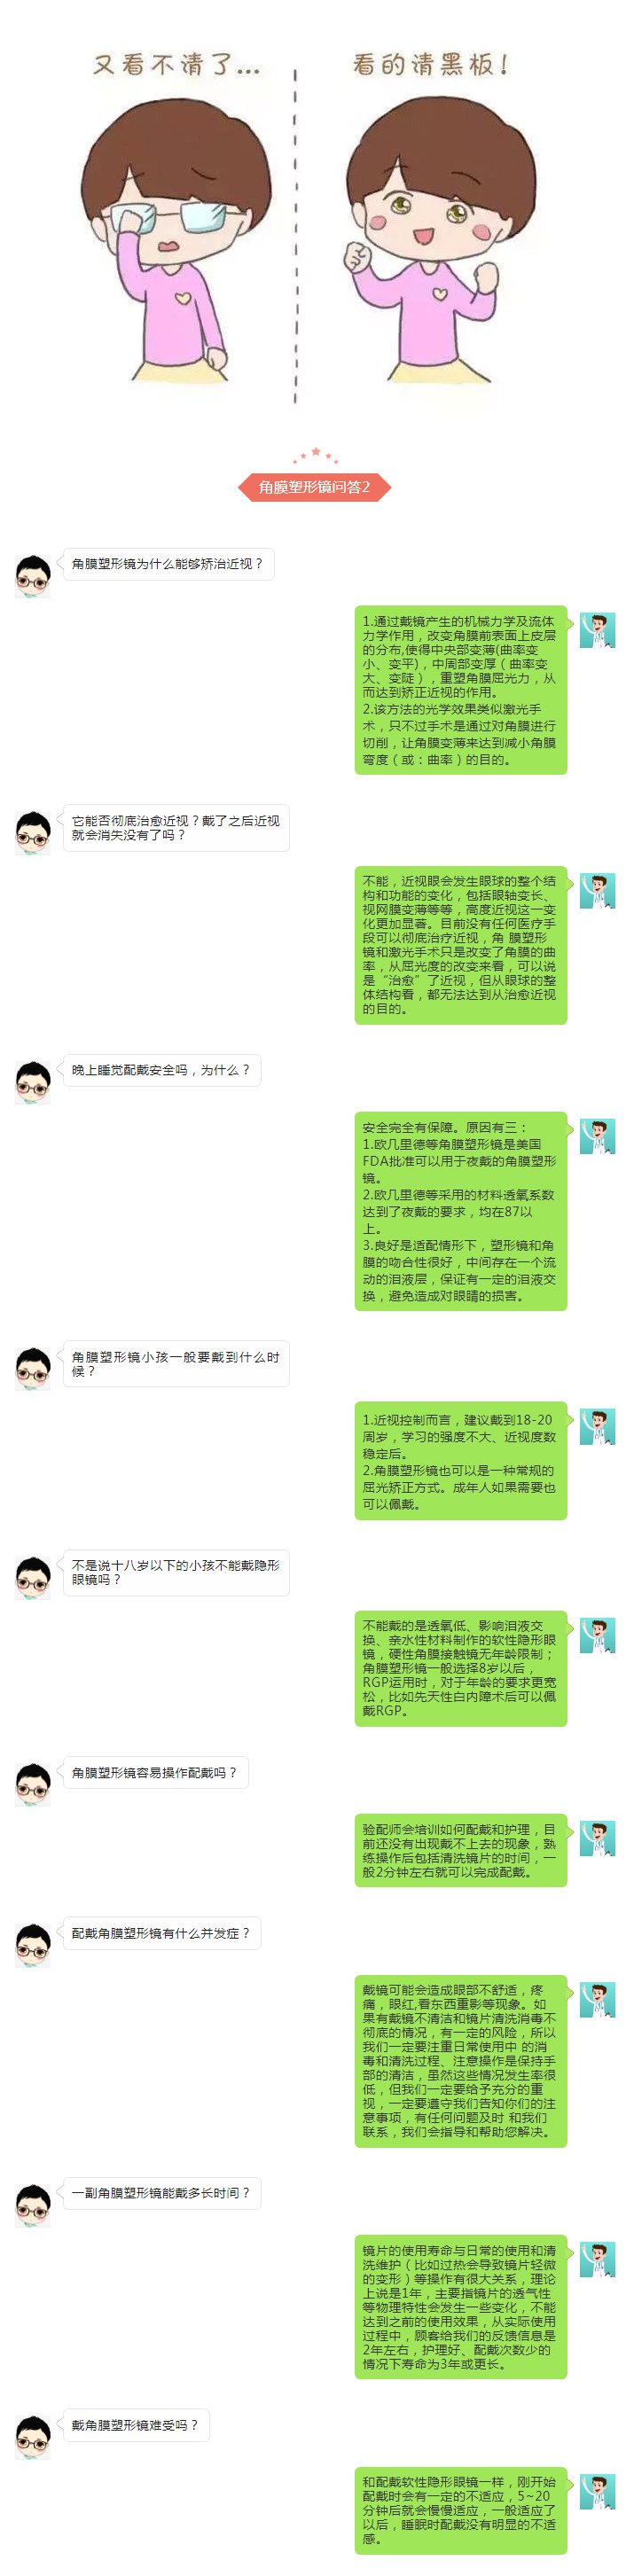Click the green answer bubble starting 验配师会培训
The width and height of the screenshot is (634, 2576).
pos(460,1850)
